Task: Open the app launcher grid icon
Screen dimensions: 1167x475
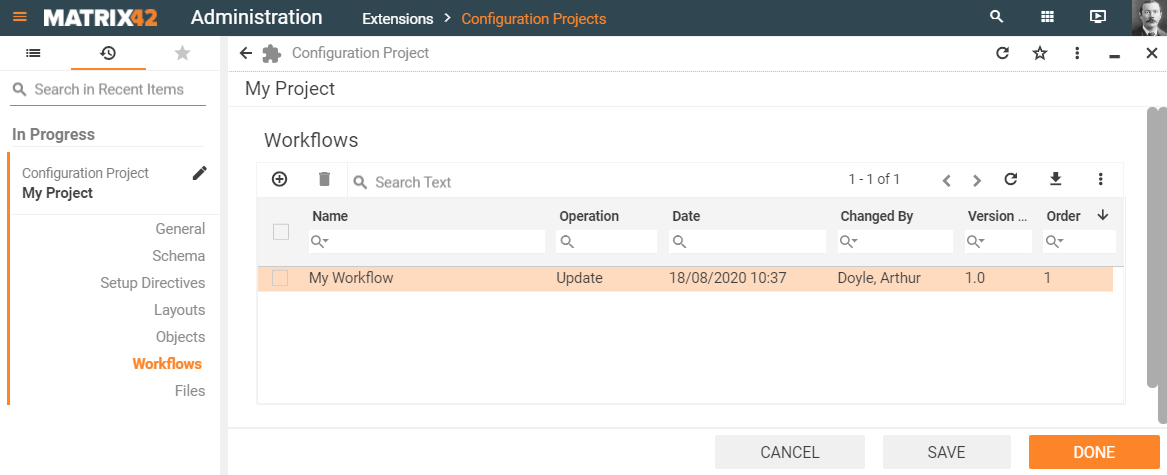Action: tap(1047, 17)
